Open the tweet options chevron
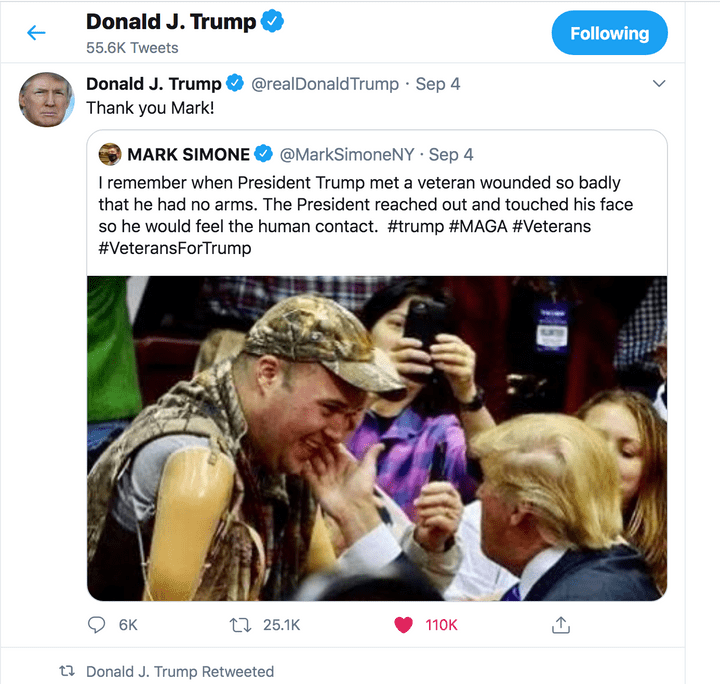Screen dimensions: 720x684 658,84
